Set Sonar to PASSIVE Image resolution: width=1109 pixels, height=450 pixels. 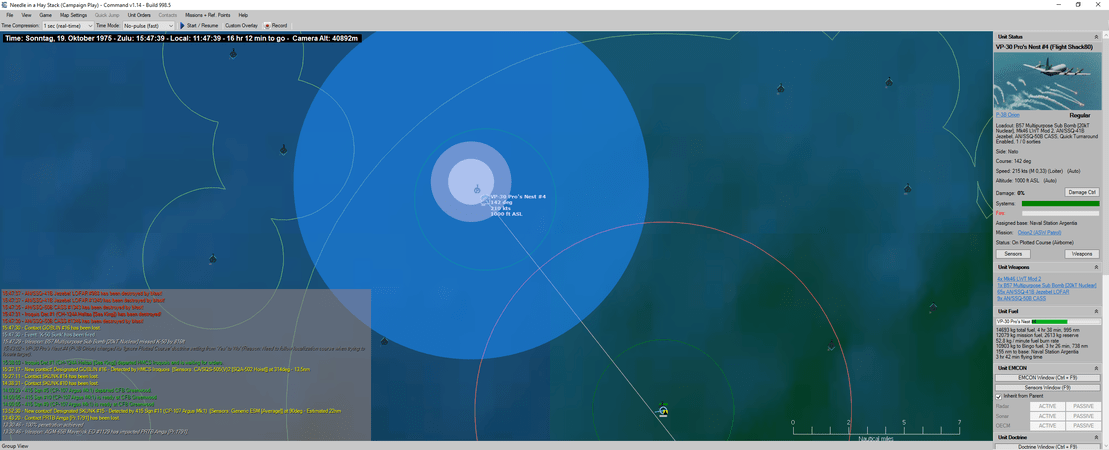click(x=1082, y=416)
